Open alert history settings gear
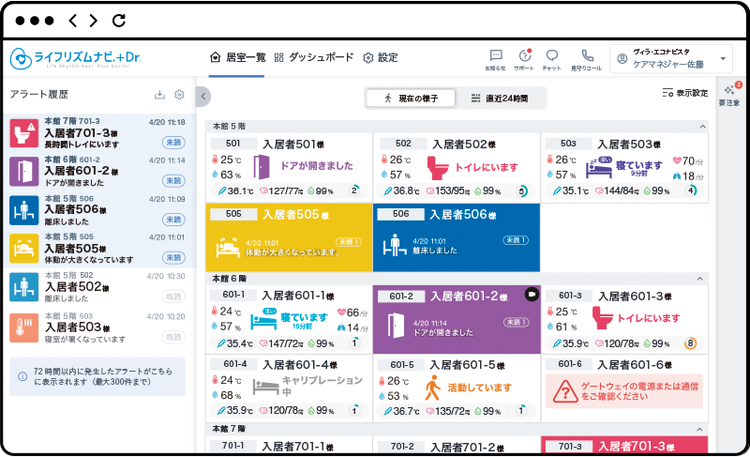750x457 pixels. click(x=179, y=95)
